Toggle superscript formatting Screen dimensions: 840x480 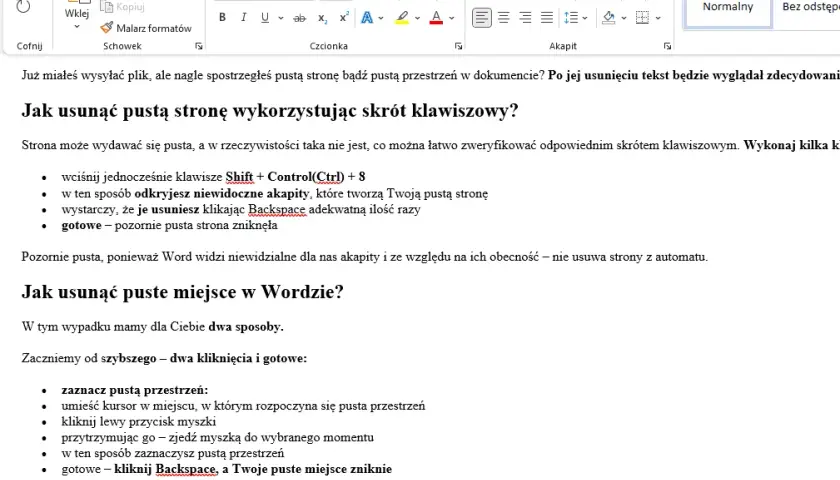(344, 18)
